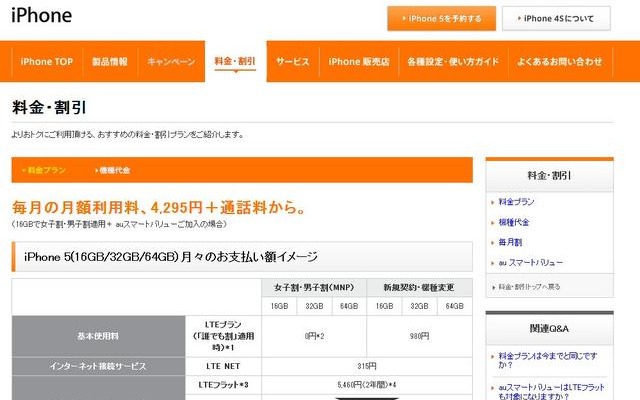The height and width of the screenshot is (400, 640).
Task: Click the 315円 price cell
Action: coord(367,367)
